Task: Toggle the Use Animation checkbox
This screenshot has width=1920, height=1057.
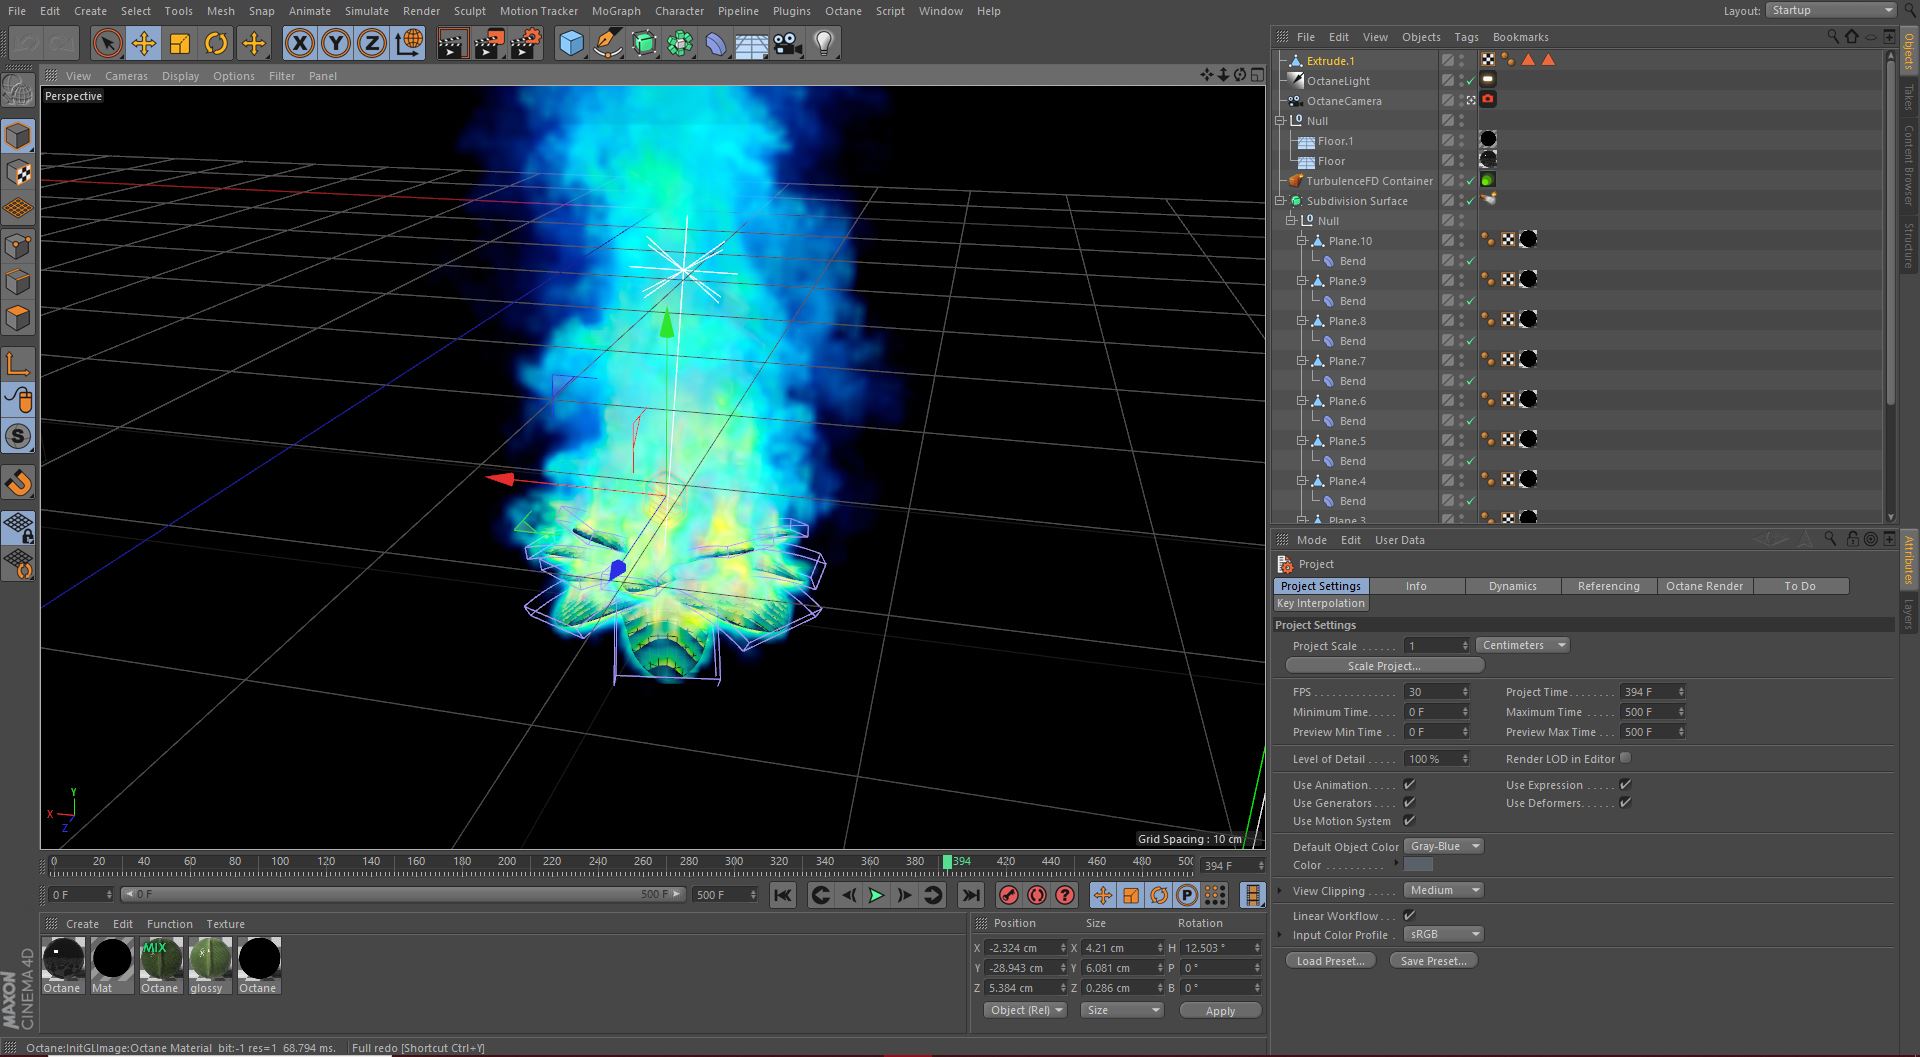Action: (1409, 785)
